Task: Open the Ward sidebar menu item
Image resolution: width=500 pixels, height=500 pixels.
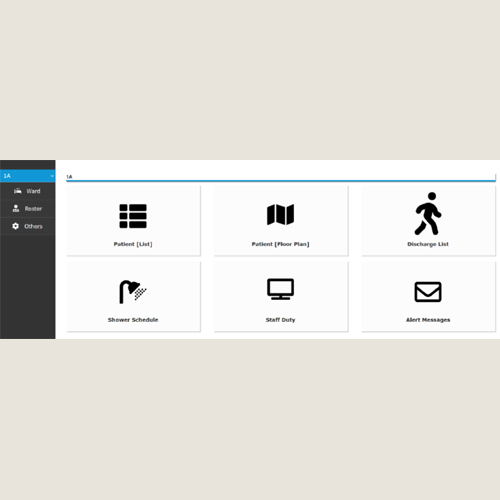Action: coord(28,191)
